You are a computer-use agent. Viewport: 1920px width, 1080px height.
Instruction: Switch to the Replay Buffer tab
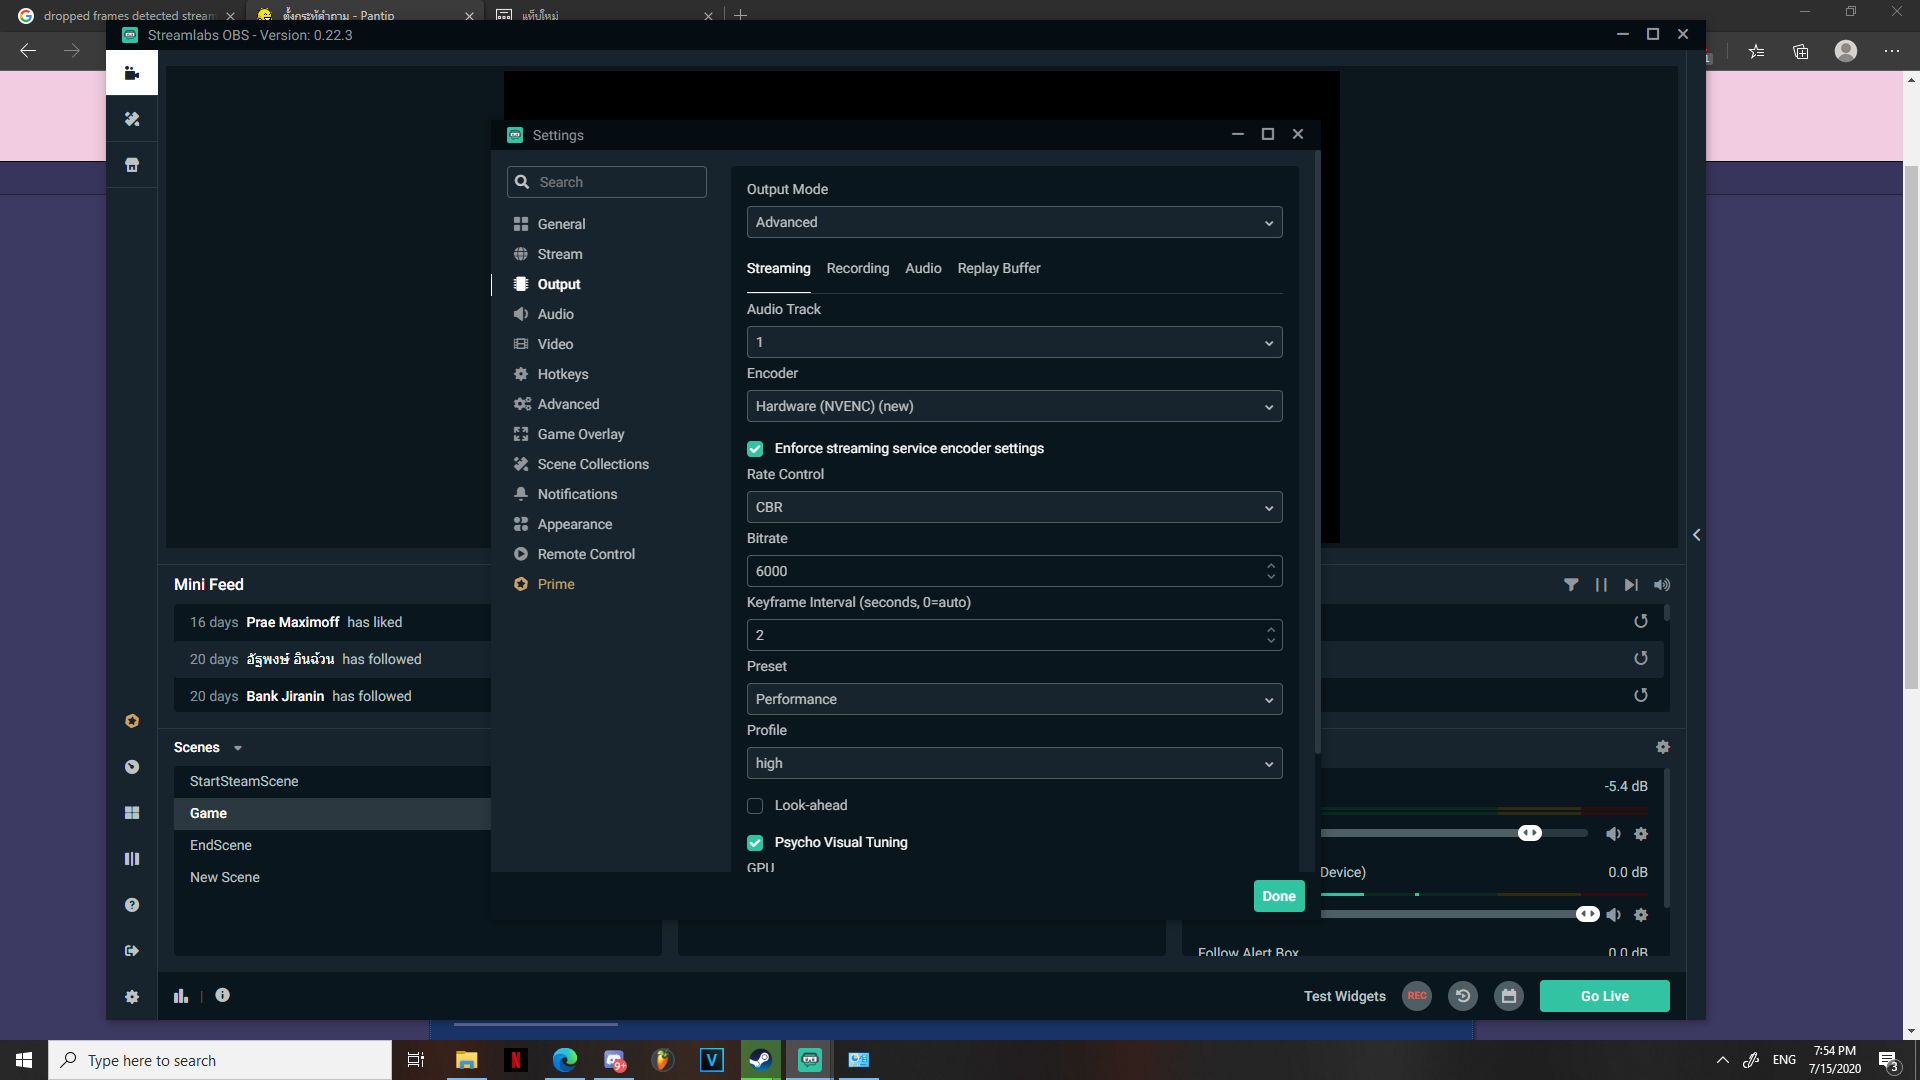tap(998, 268)
